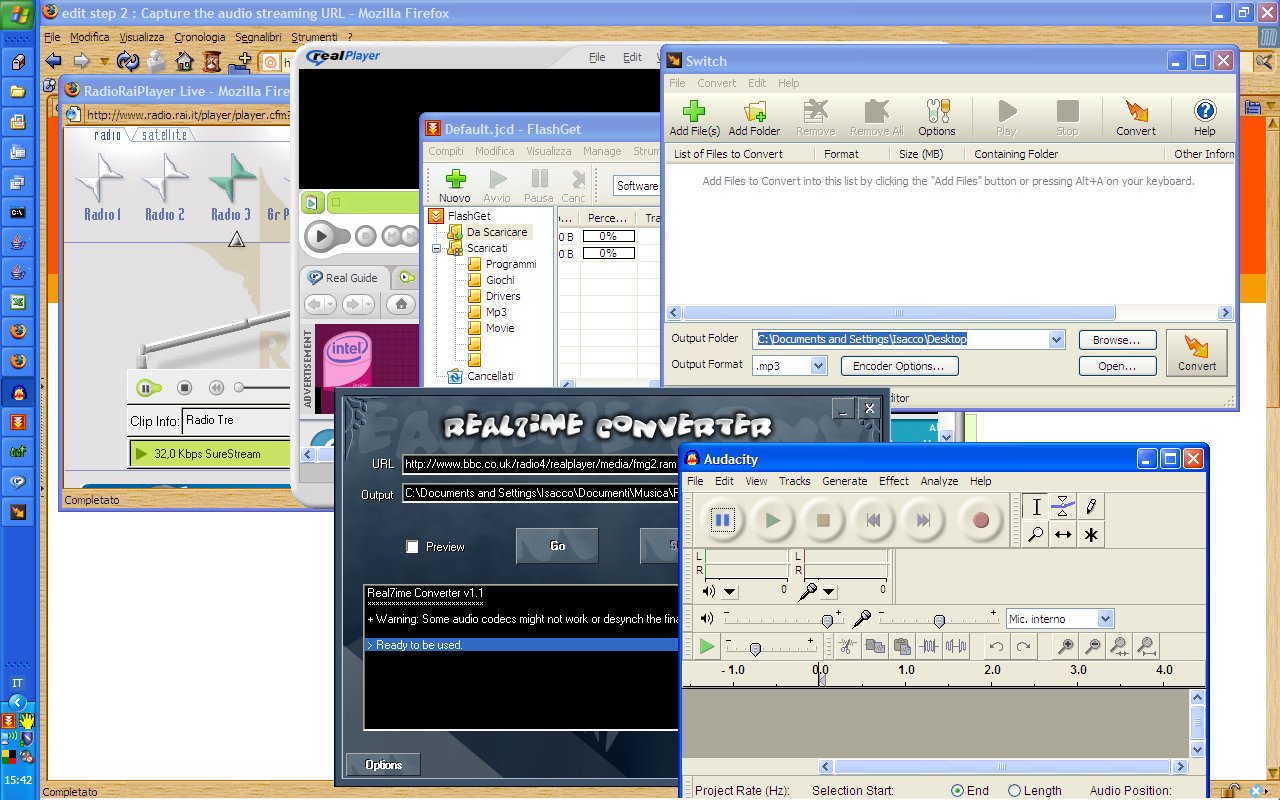Adjust the Audacity input microphone volume slider
Screen dimensions: 1280x800
click(938, 619)
